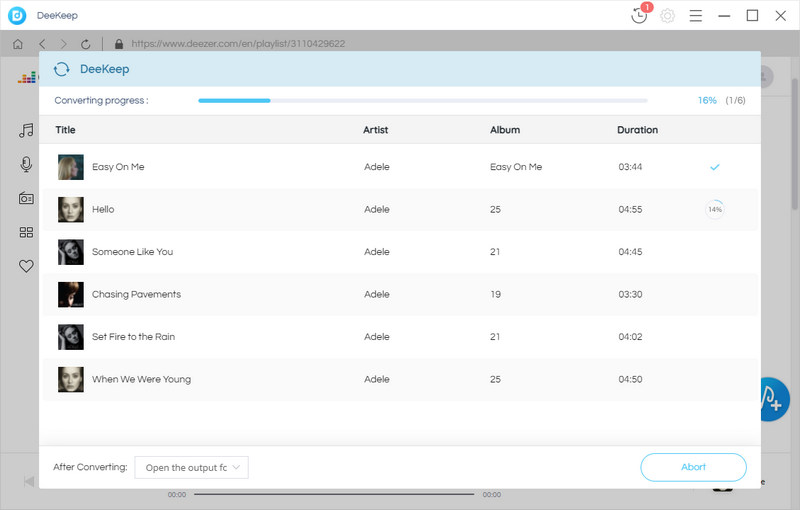800x510 pixels.
Task: Click the 14% progress indicator for Hello
Action: tap(715, 209)
